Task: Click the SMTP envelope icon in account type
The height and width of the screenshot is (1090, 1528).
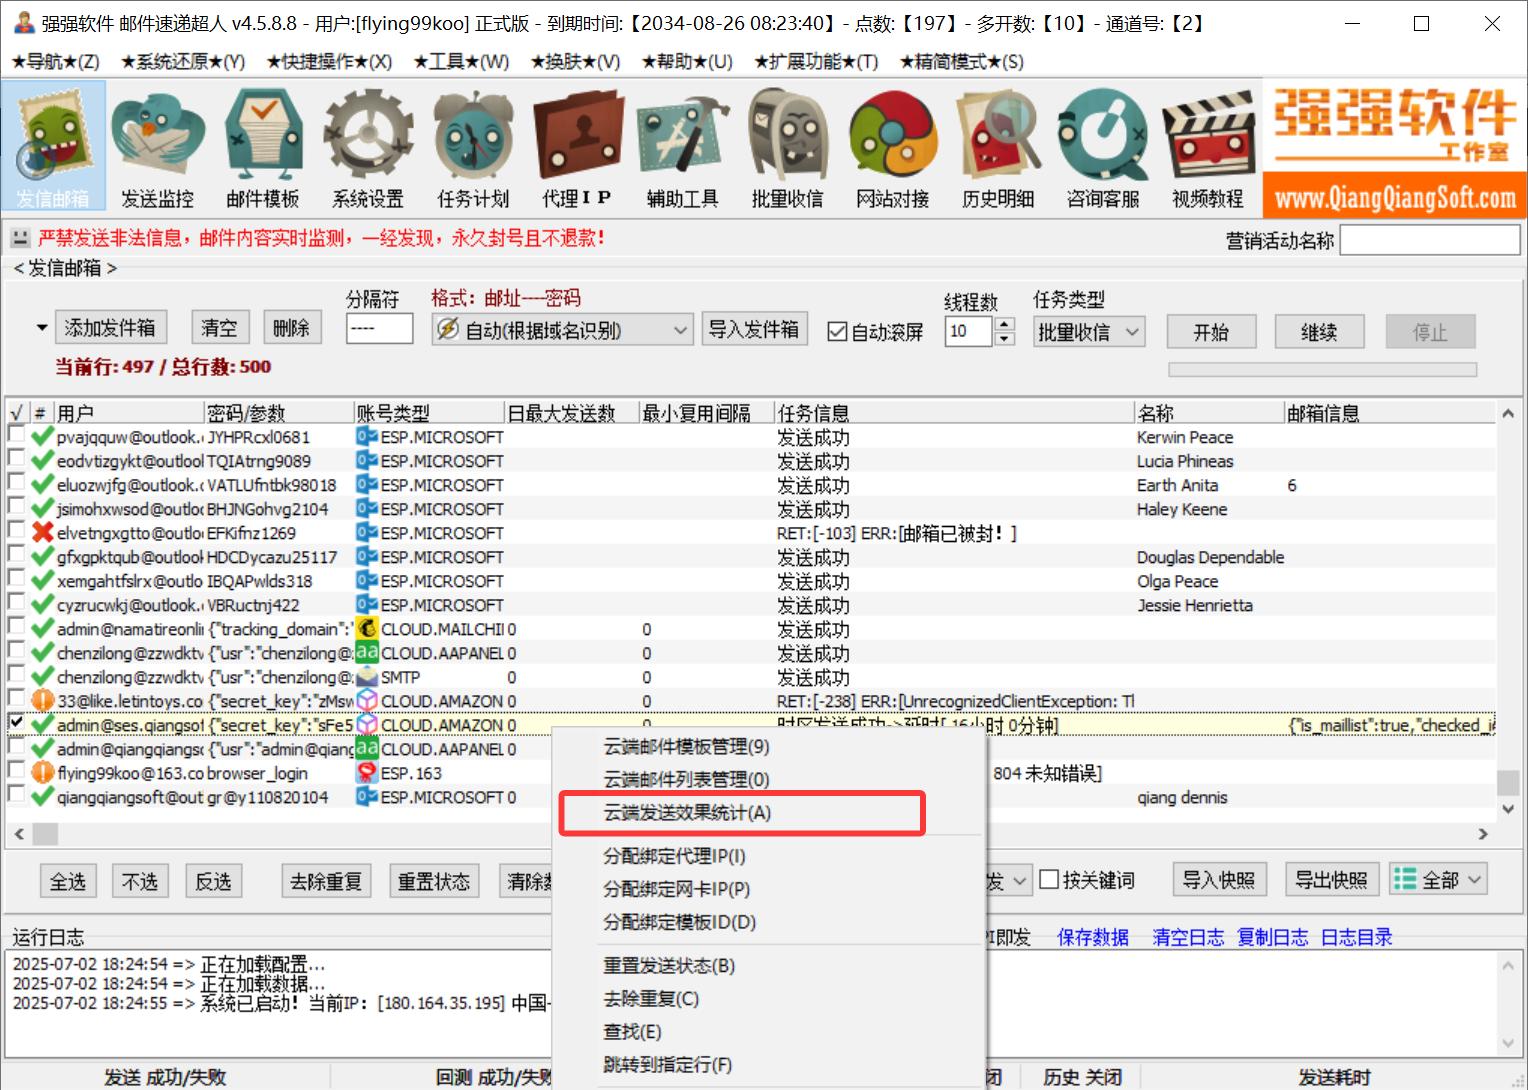Action: click(367, 677)
